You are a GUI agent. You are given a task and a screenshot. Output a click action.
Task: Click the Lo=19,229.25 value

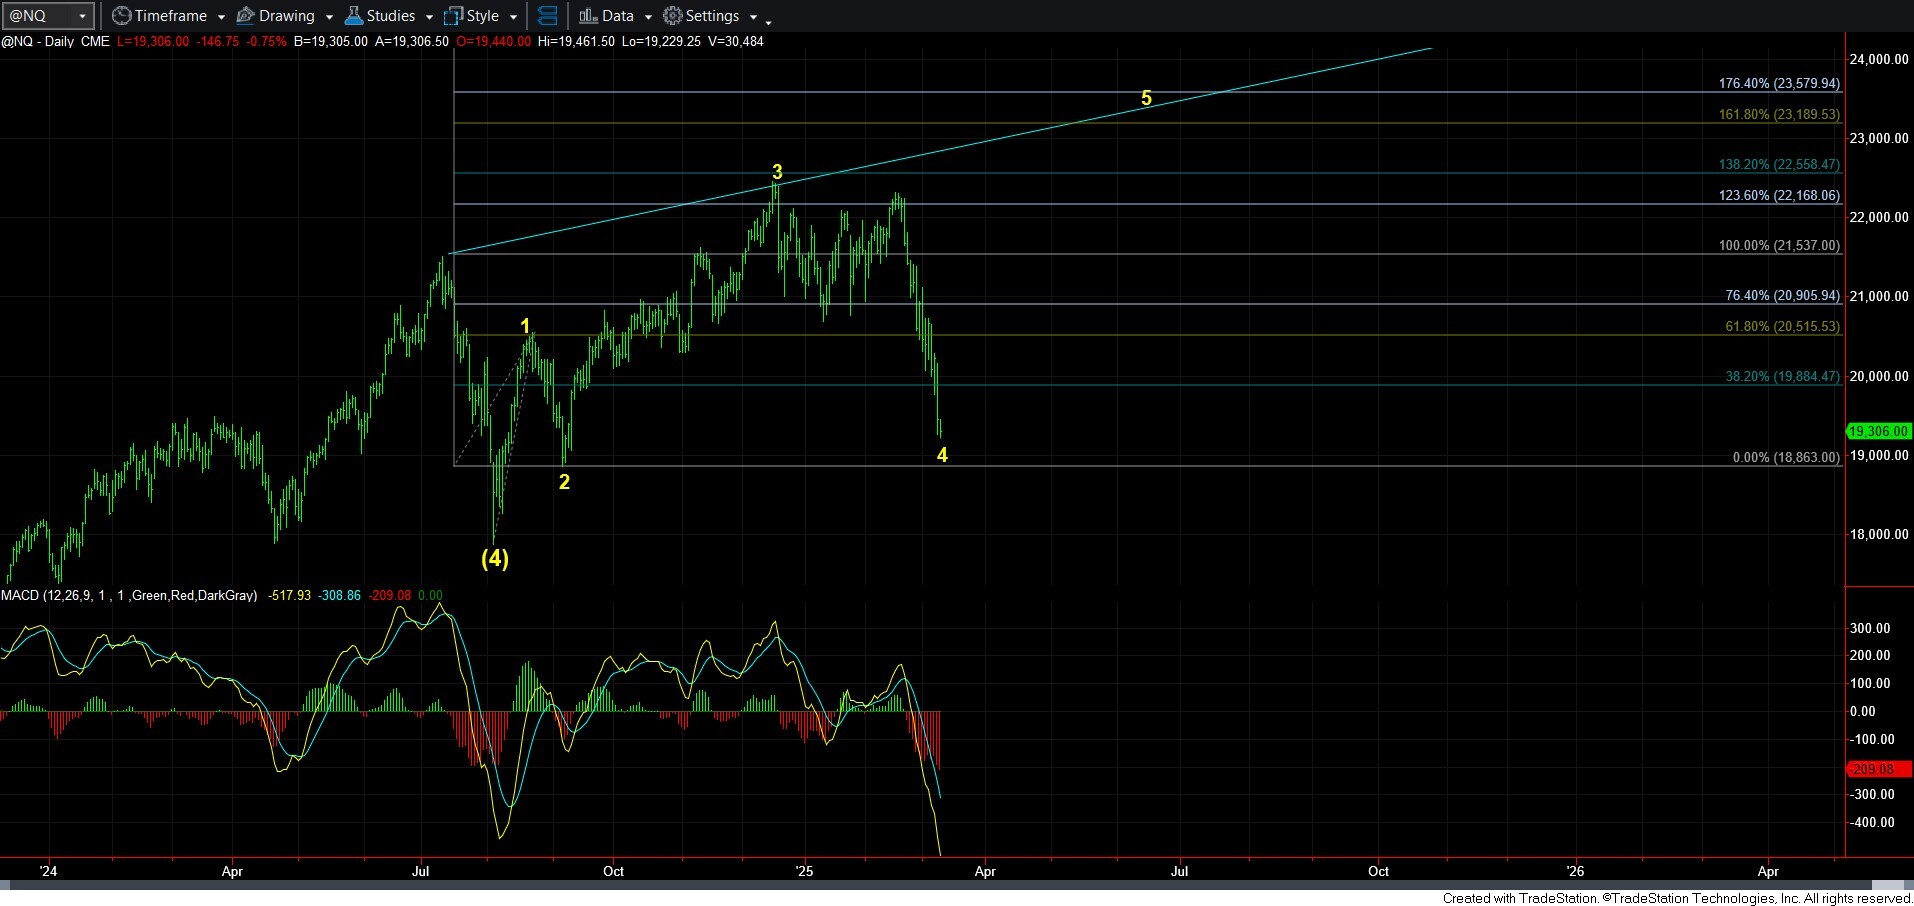click(661, 42)
